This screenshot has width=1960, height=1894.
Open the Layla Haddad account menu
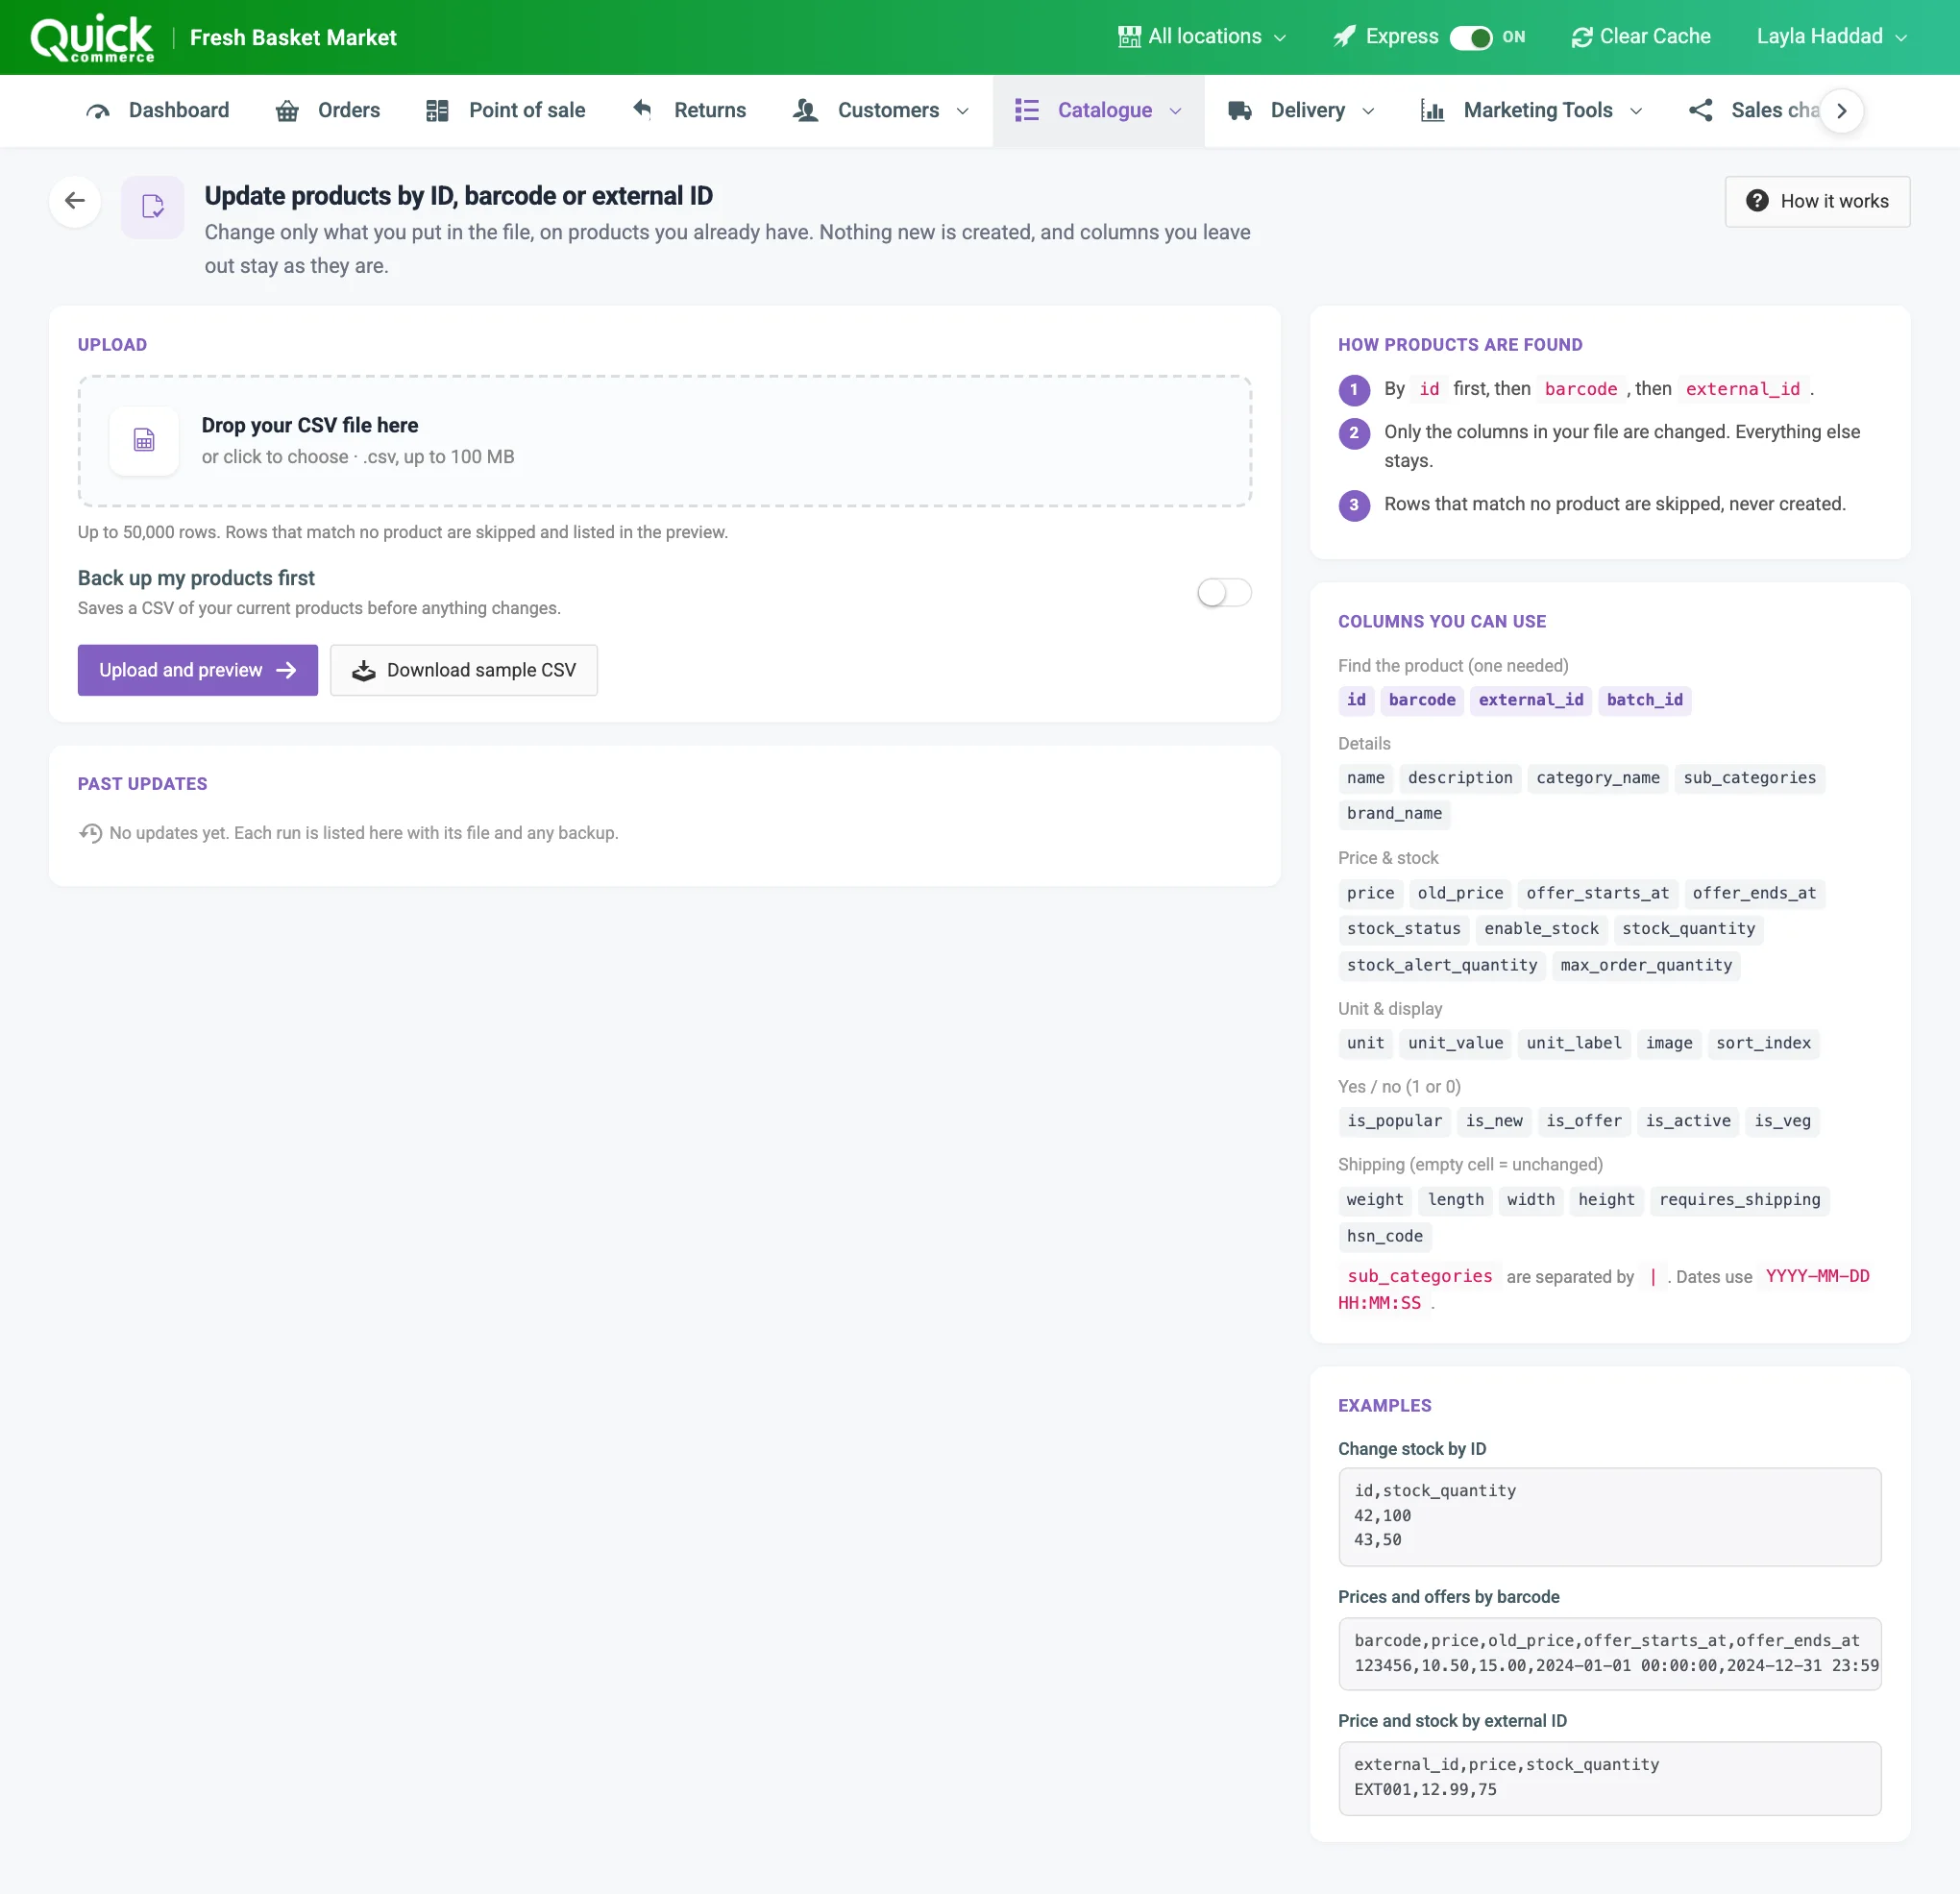1831,37
